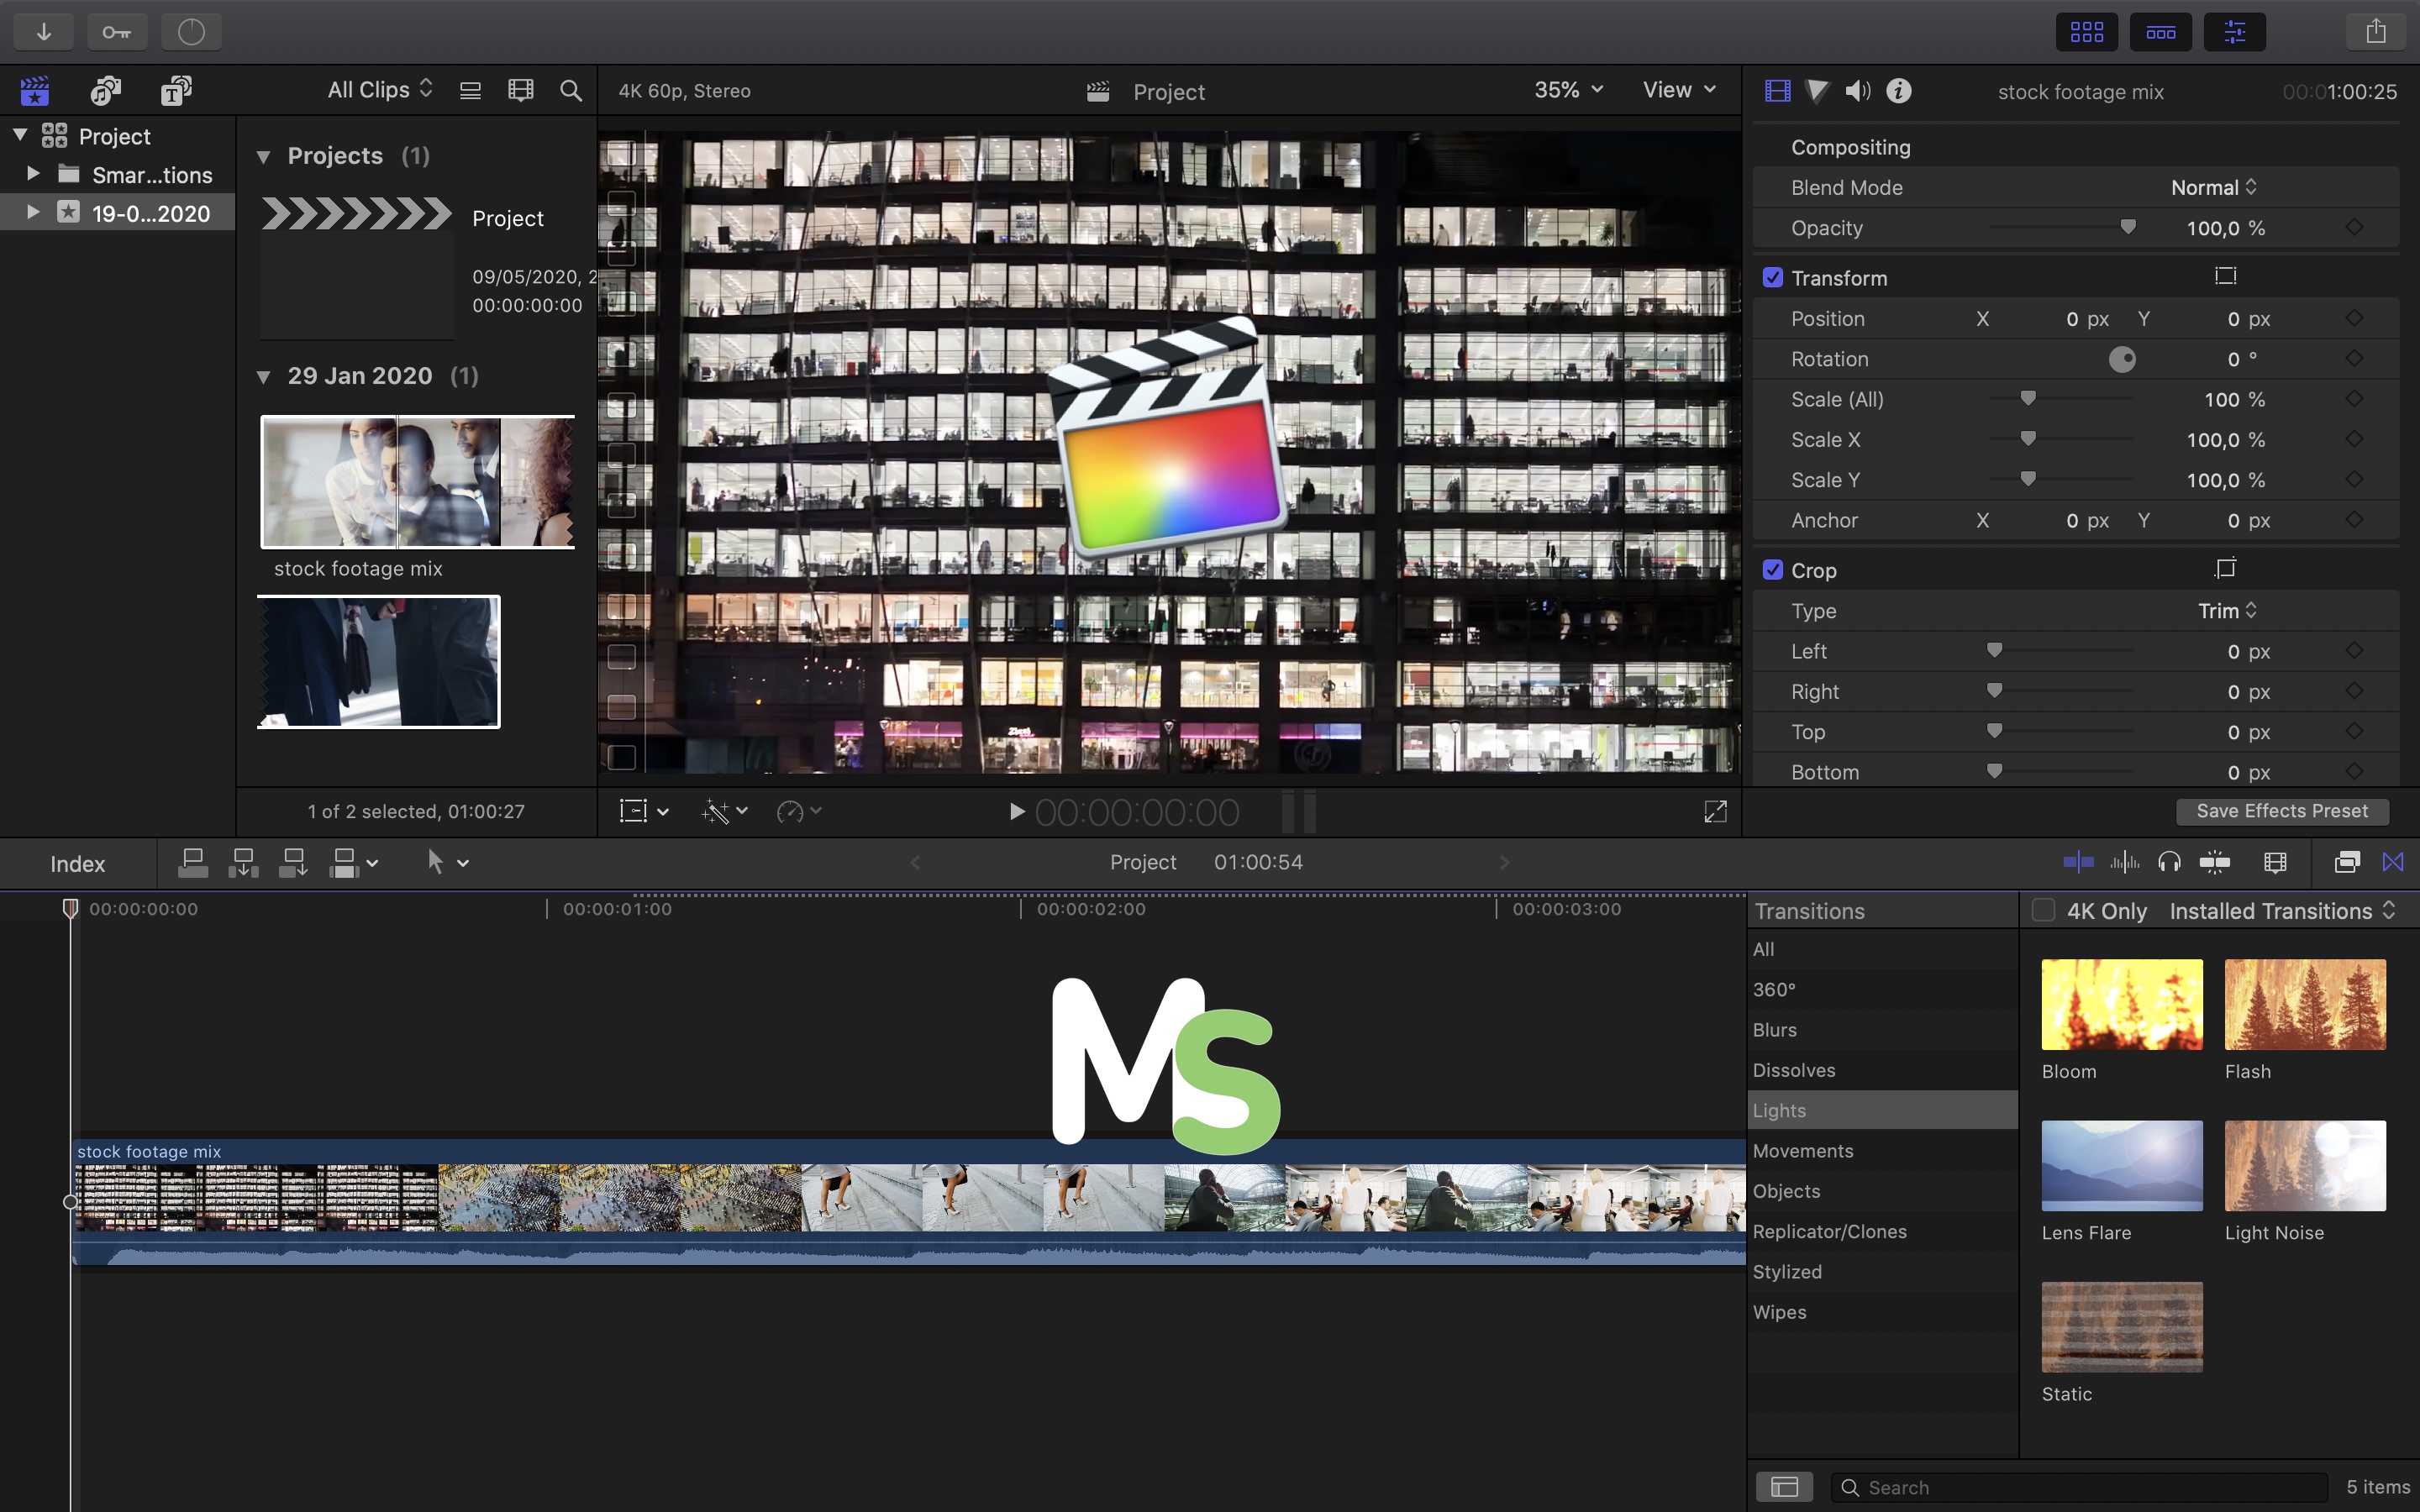The image size is (2420, 1512).
Task: Open Video inspector filmstrip tab
Action: (x=1777, y=91)
